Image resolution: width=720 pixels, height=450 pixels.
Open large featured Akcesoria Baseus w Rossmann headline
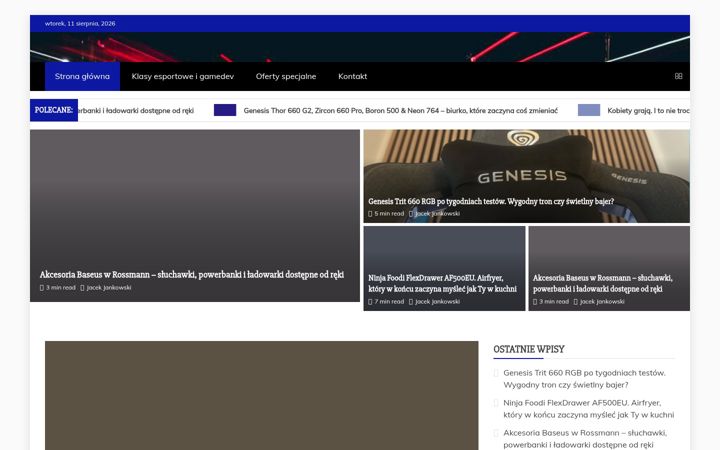tap(191, 275)
